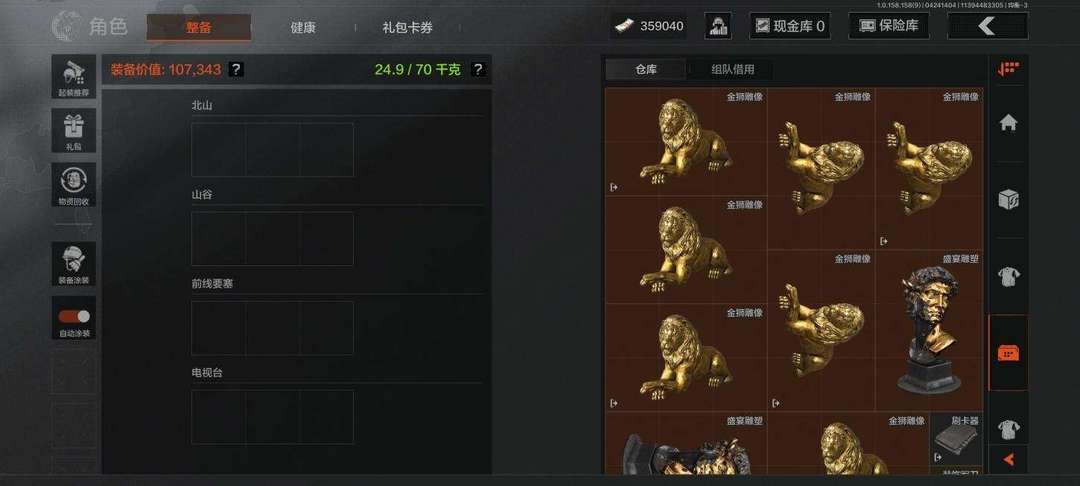The height and width of the screenshot is (486, 1080).
Task: Open the 保险库 button
Action: 889,26
